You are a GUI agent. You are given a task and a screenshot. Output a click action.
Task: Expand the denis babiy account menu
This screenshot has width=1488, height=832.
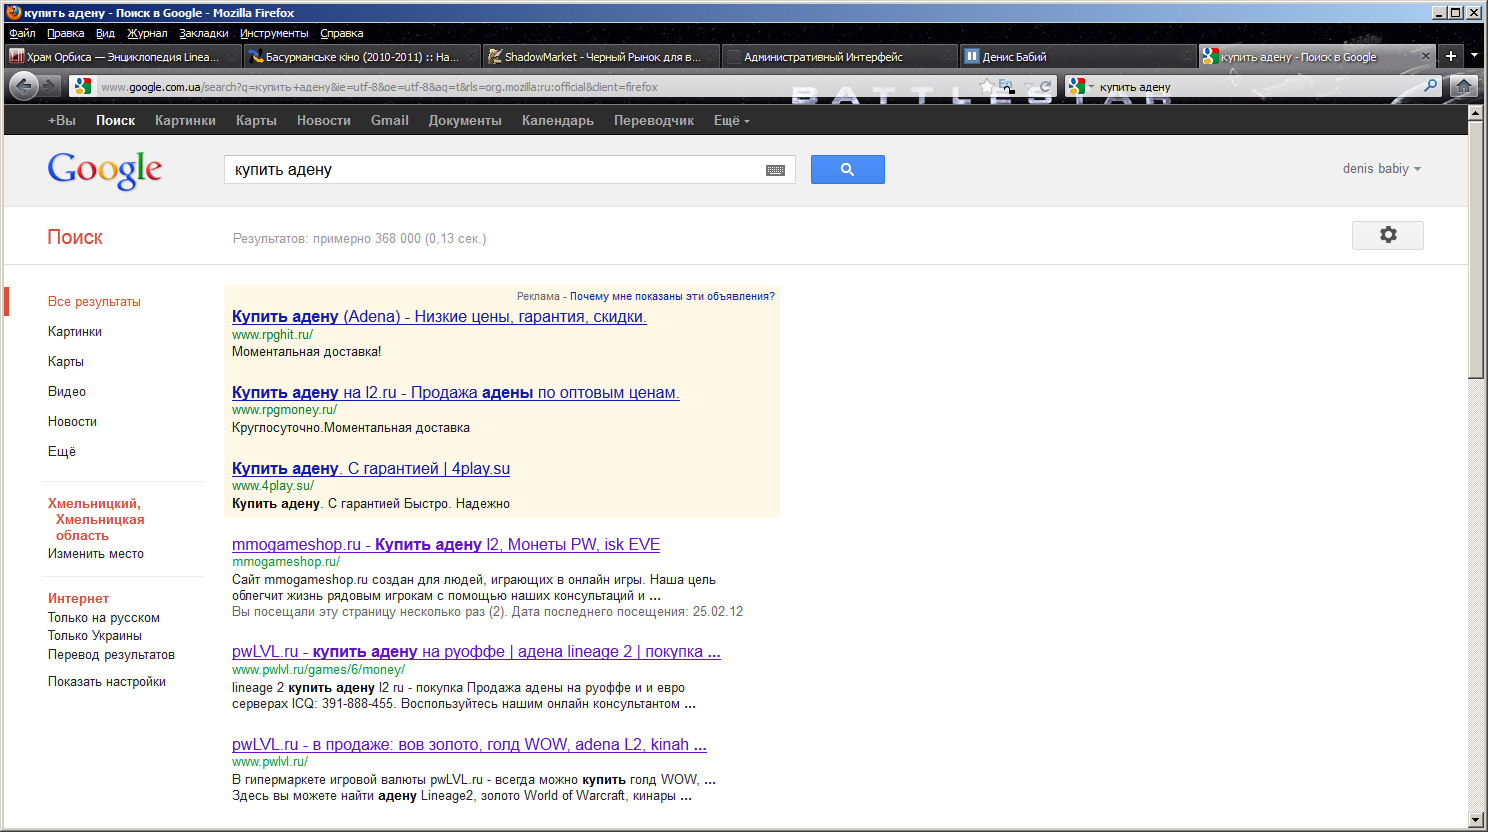[1382, 169]
